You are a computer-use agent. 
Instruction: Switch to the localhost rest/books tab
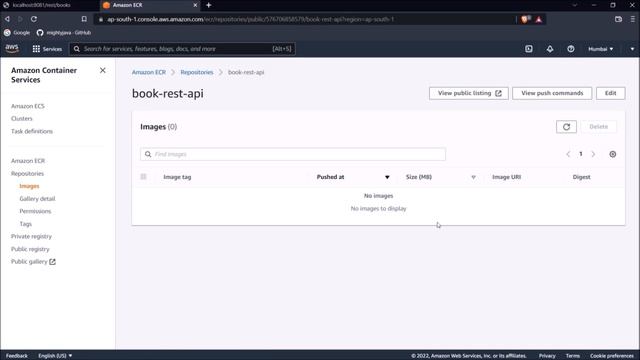point(42,5)
